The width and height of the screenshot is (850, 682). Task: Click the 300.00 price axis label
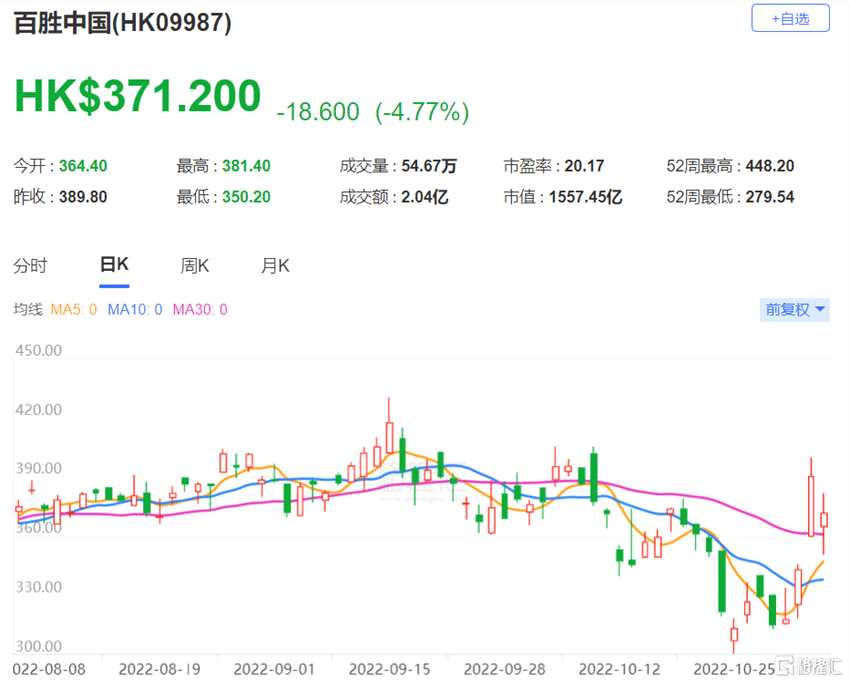click(x=38, y=646)
